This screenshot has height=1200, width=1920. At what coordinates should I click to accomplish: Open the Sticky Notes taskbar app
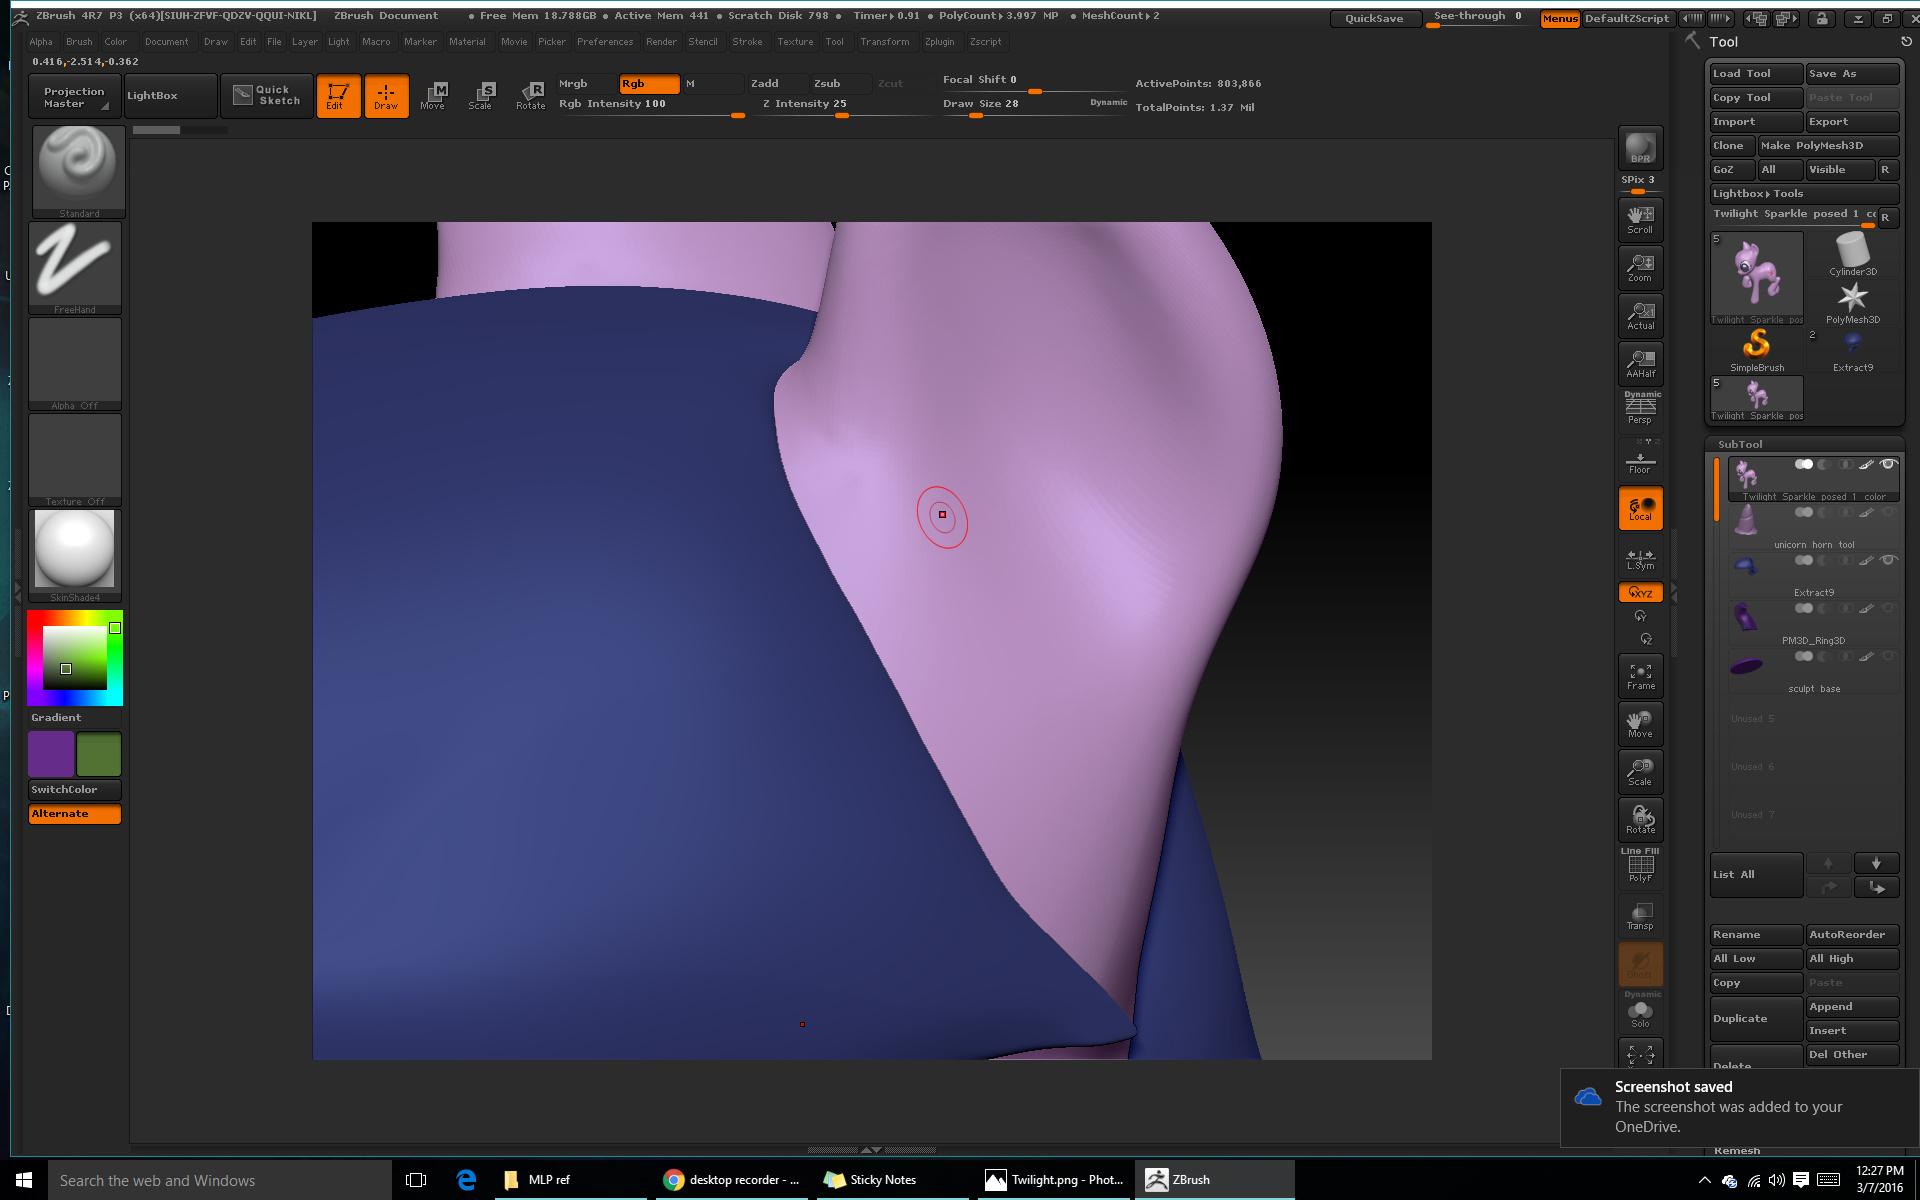pos(870,1180)
